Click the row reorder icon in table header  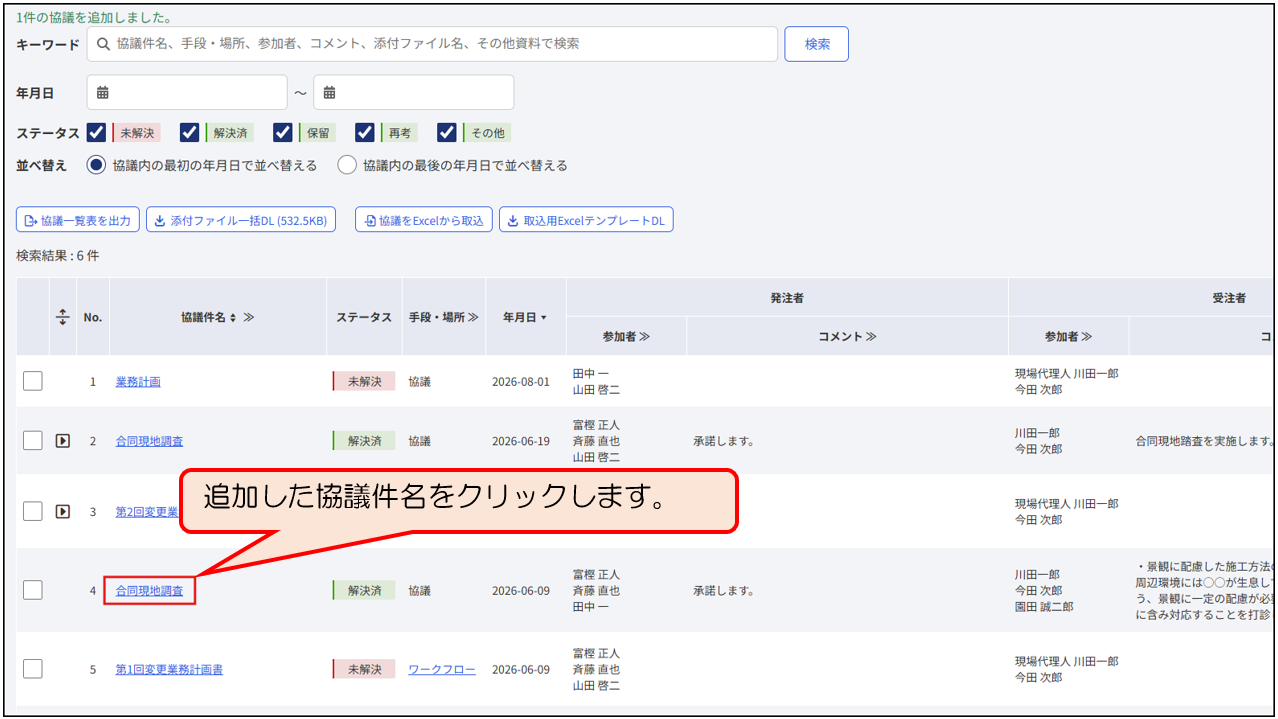click(x=62, y=317)
